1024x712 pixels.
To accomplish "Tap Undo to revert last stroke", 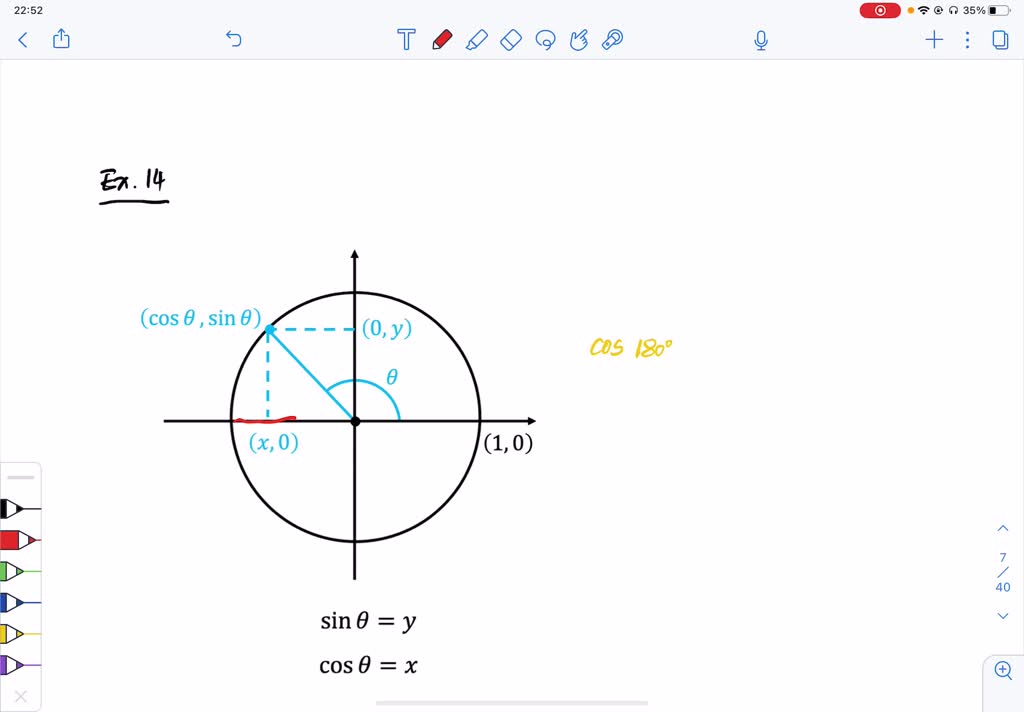I will point(233,39).
